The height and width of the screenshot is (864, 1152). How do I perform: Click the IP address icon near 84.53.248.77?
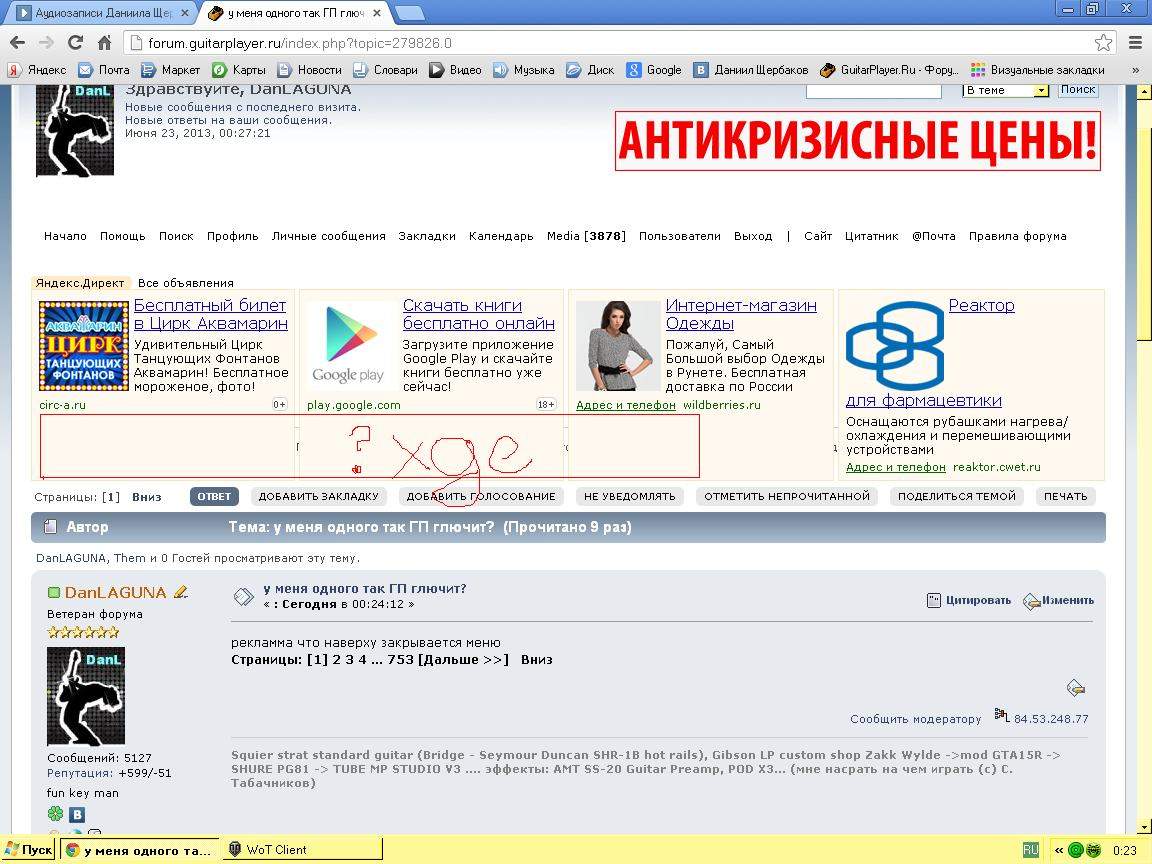point(1001,715)
